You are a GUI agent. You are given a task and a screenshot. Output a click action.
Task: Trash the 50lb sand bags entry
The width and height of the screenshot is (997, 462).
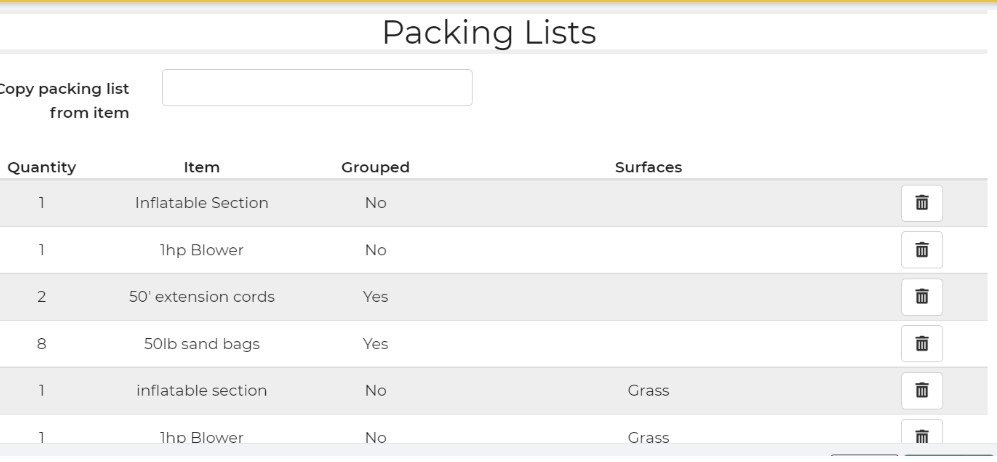(921, 344)
